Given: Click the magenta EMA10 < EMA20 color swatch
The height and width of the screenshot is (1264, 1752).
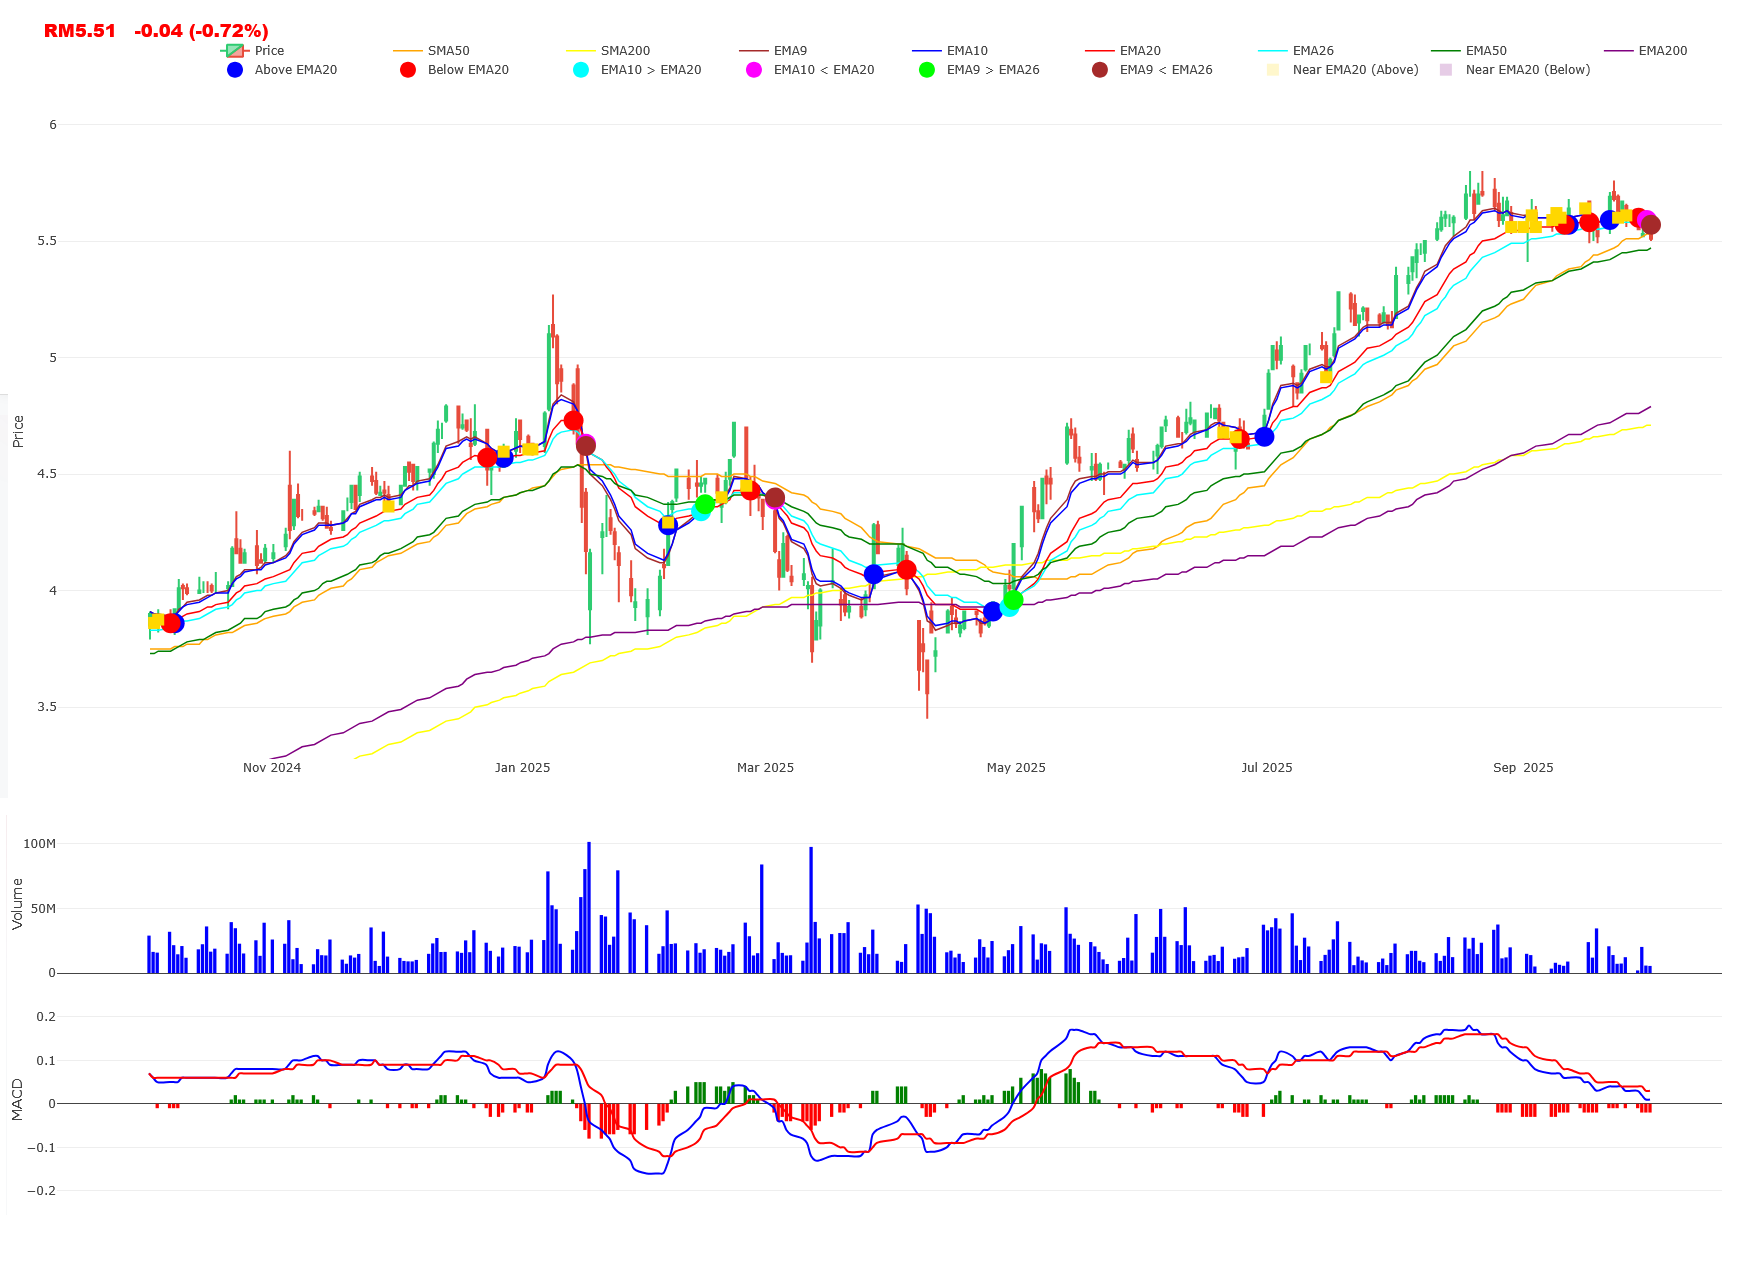Looking at the screenshot, I should pyautogui.click(x=753, y=70).
